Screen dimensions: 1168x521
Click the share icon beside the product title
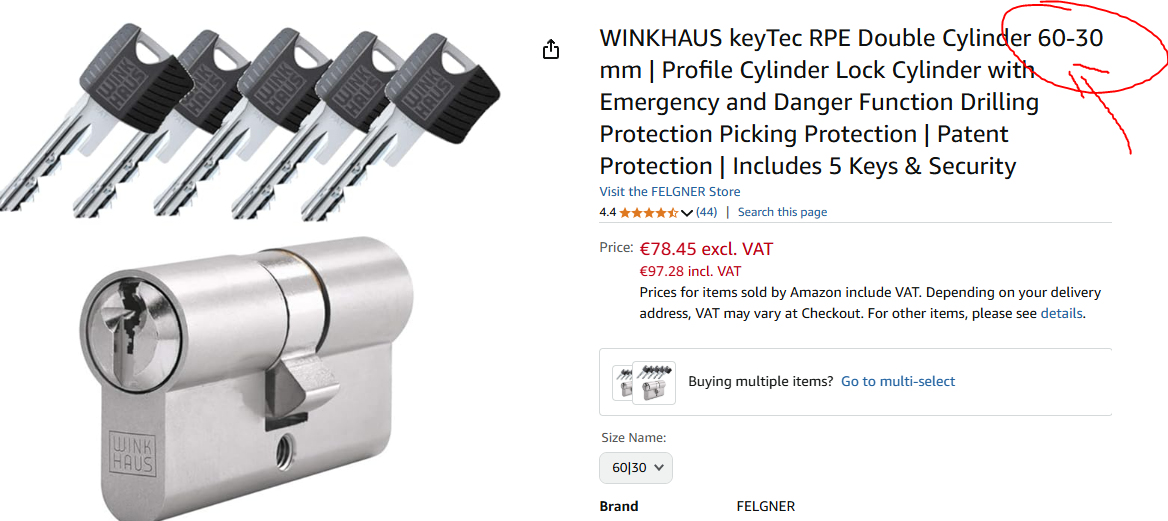[x=550, y=50]
